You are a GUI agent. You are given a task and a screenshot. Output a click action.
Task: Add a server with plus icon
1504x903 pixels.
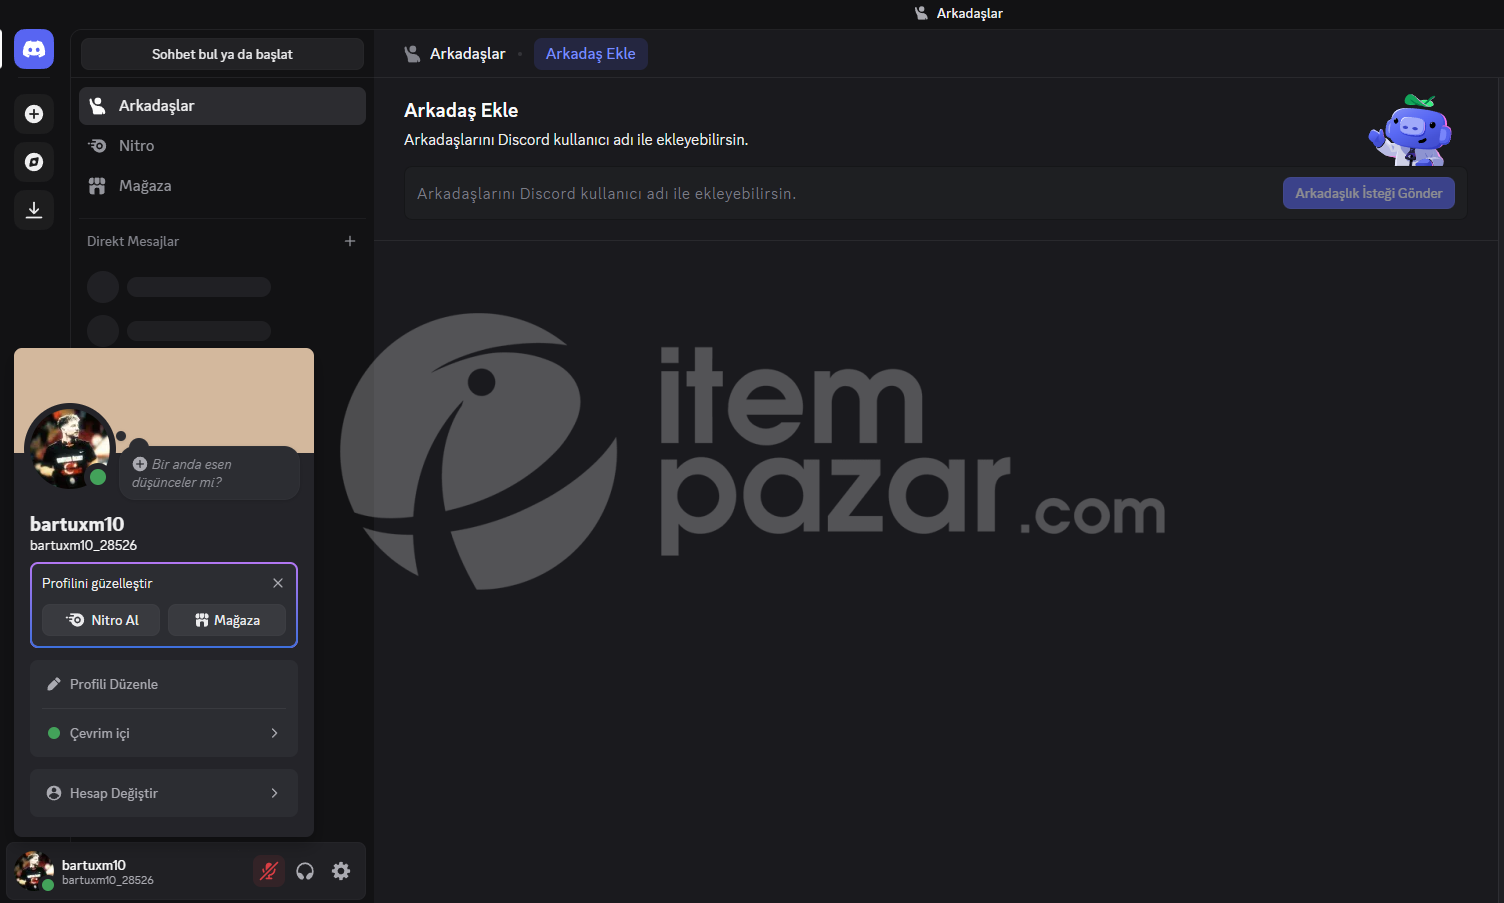(x=34, y=114)
